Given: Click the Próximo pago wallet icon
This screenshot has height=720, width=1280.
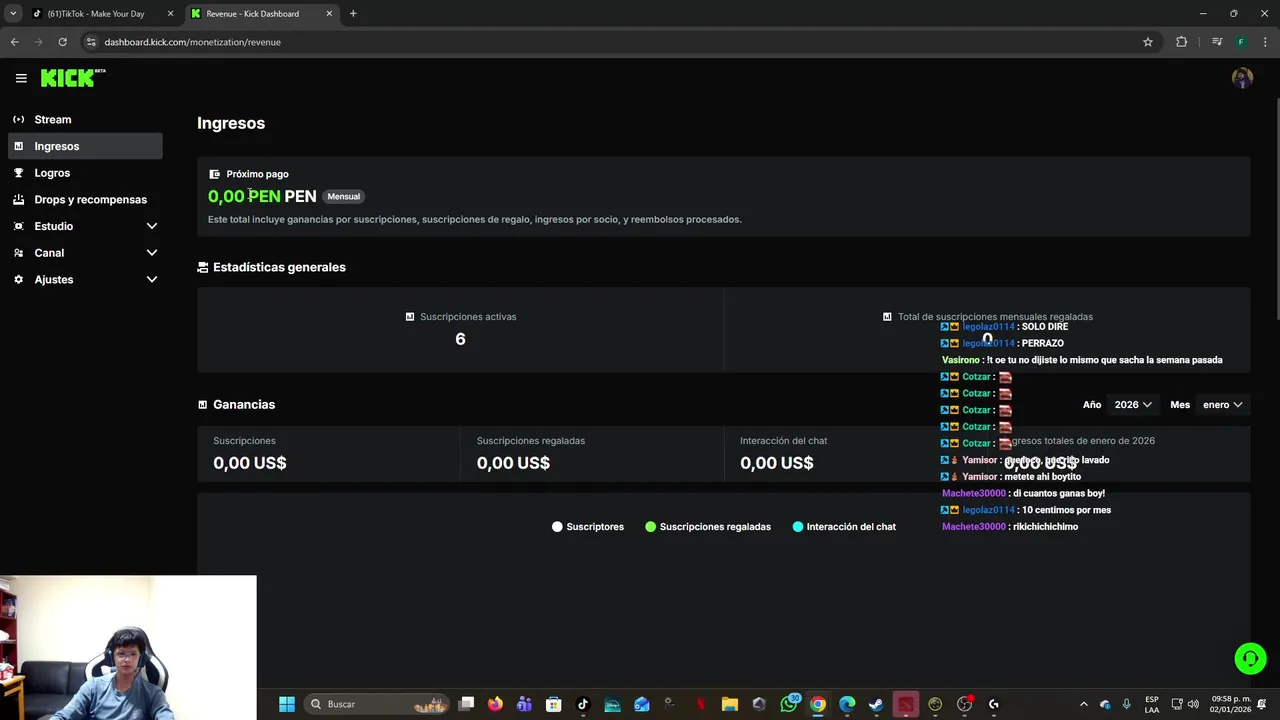Looking at the screenshot, I should point(214,174).
